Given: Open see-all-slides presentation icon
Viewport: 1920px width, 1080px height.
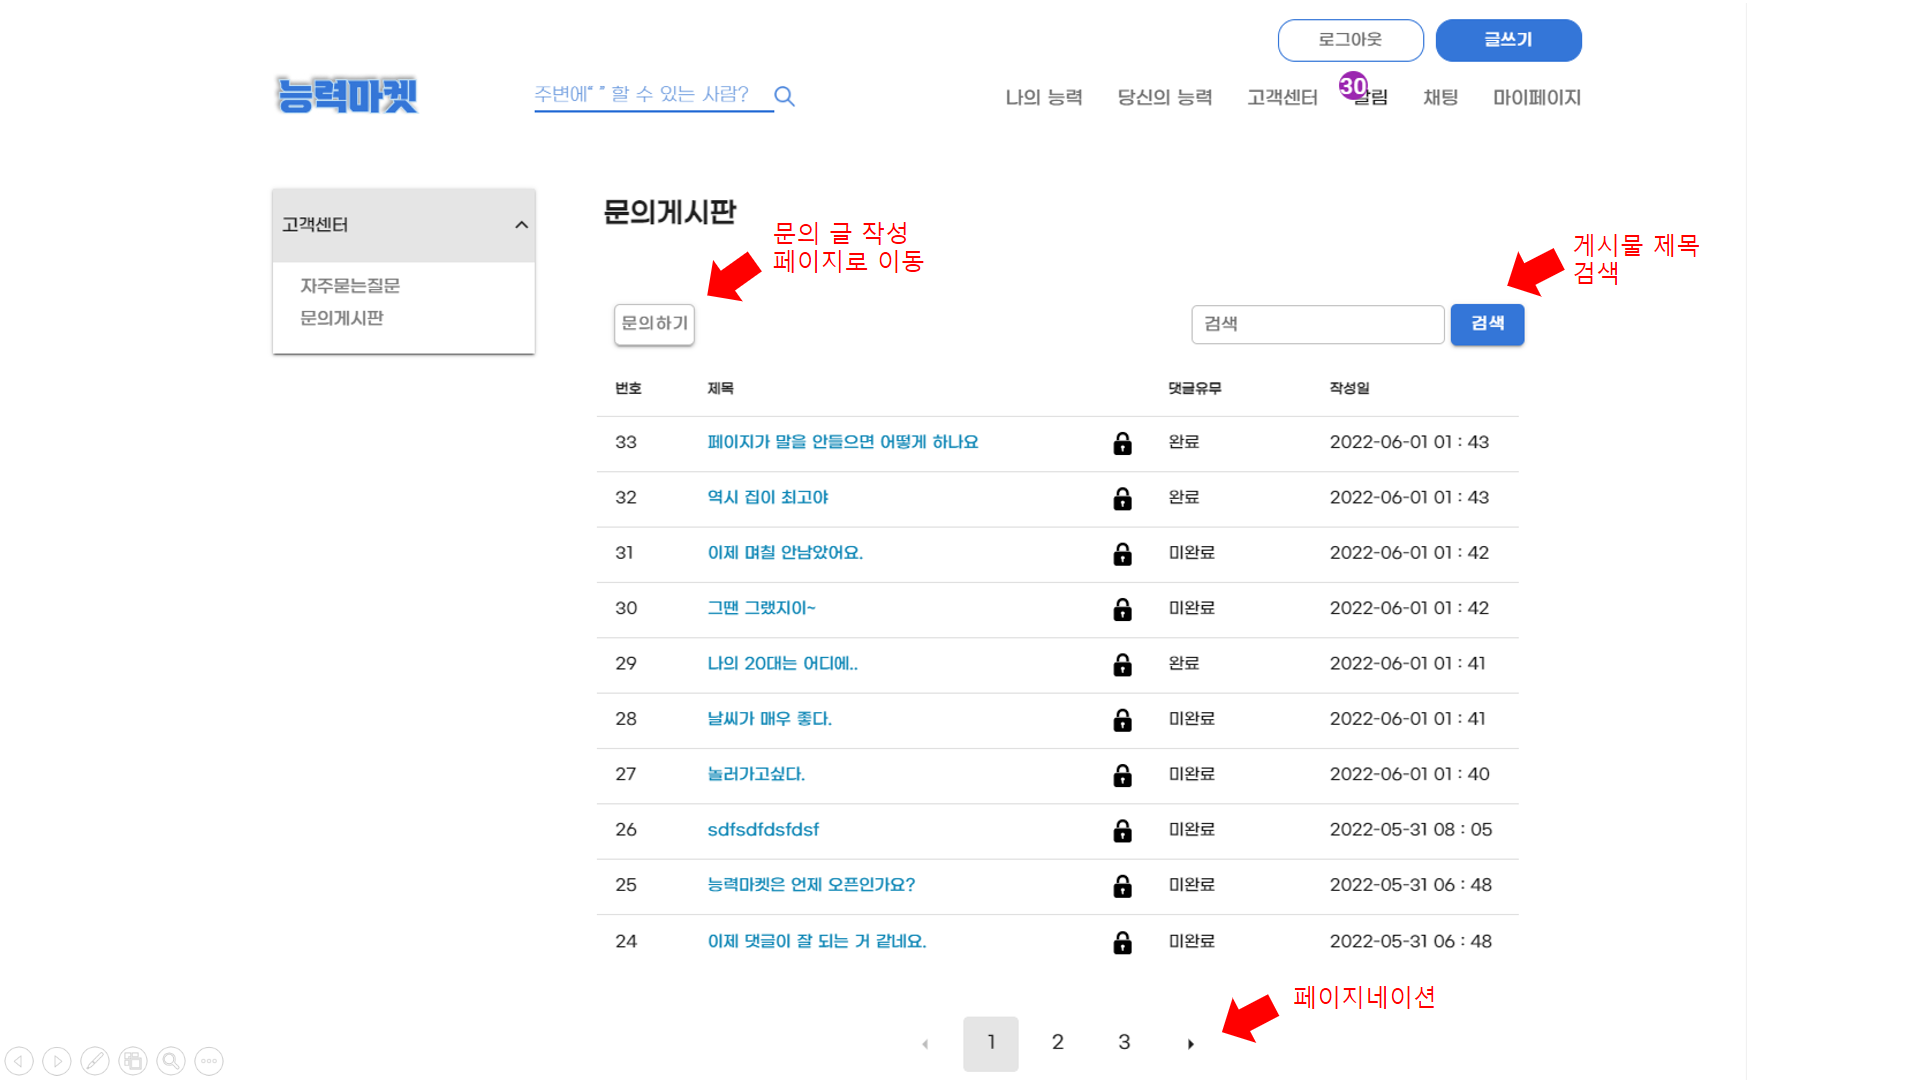Looking at the screenshot, I should (133, 1061).
